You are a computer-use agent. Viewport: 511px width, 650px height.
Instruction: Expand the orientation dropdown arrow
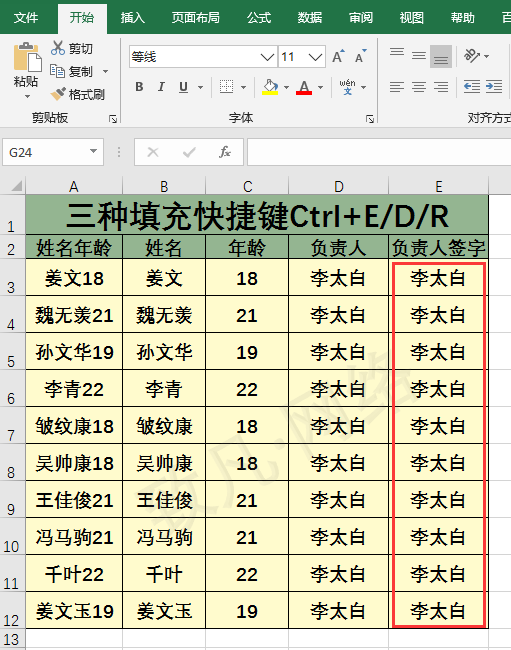pos(487,56)
